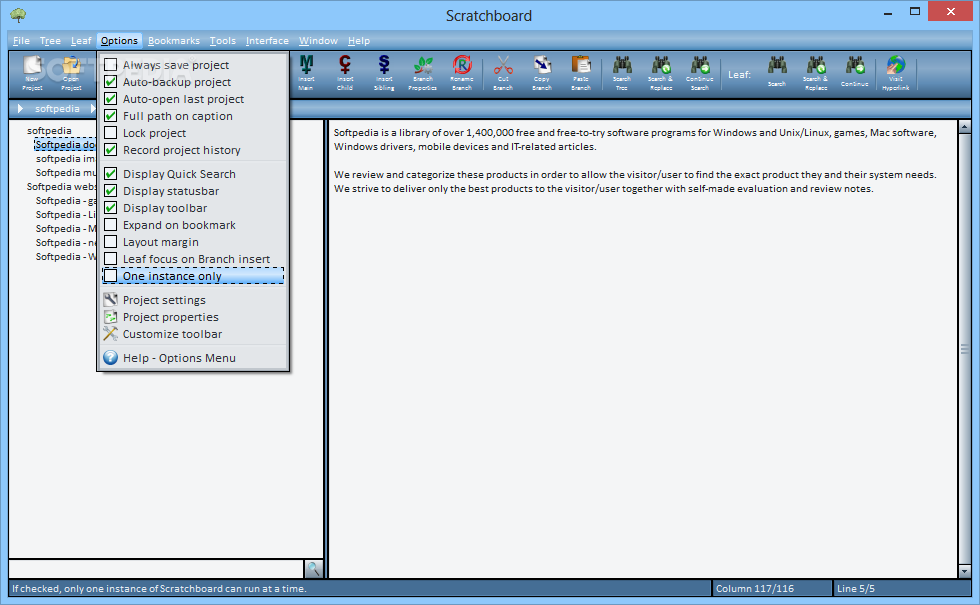Screen dimensions: 980x605
Task: Open the Tree menu
Action: (50, 41)
